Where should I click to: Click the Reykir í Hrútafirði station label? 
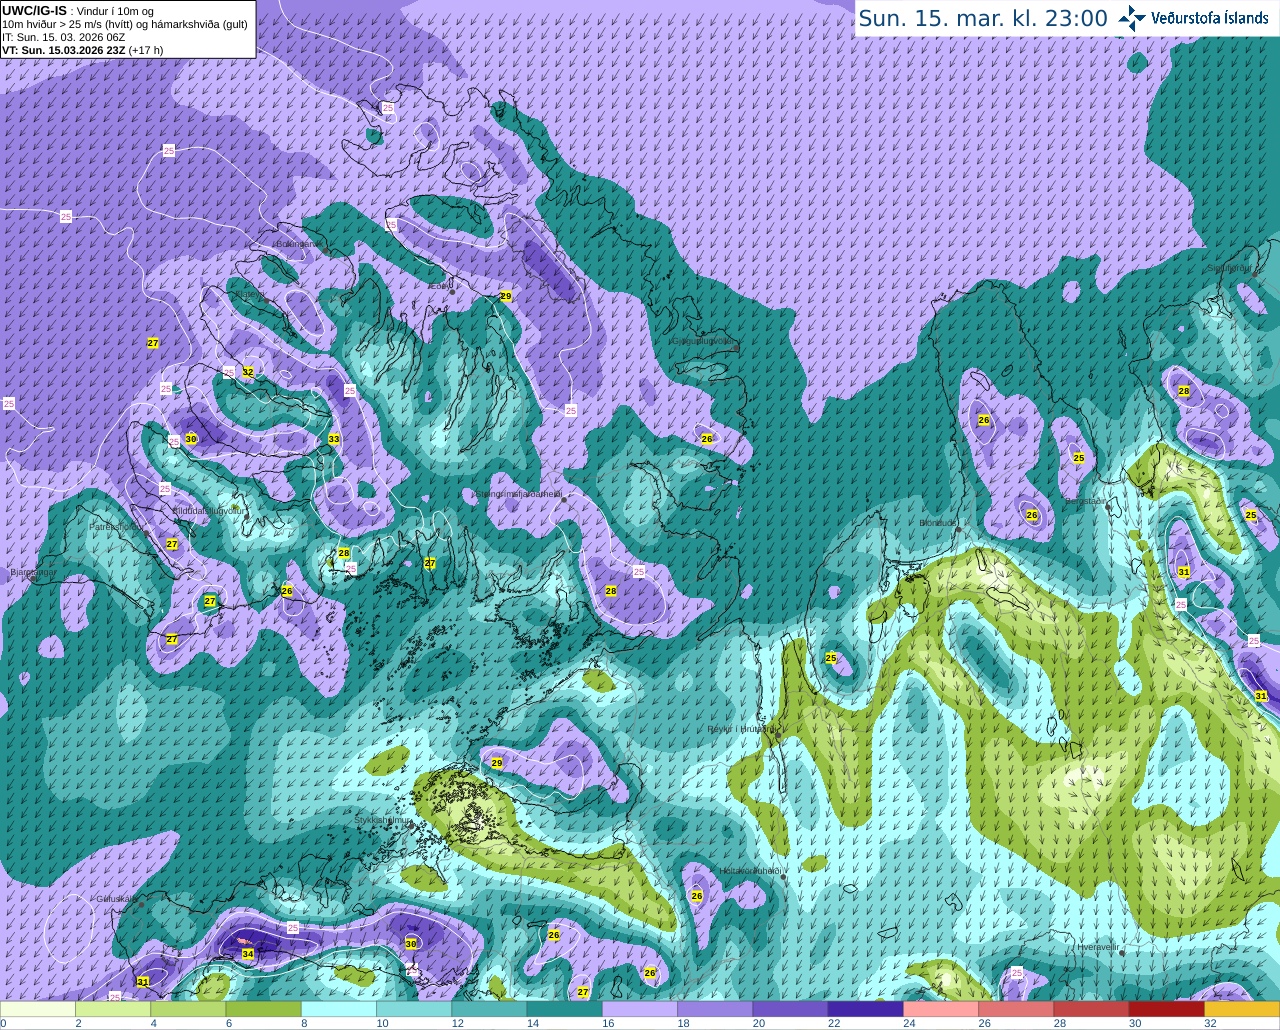742,728
